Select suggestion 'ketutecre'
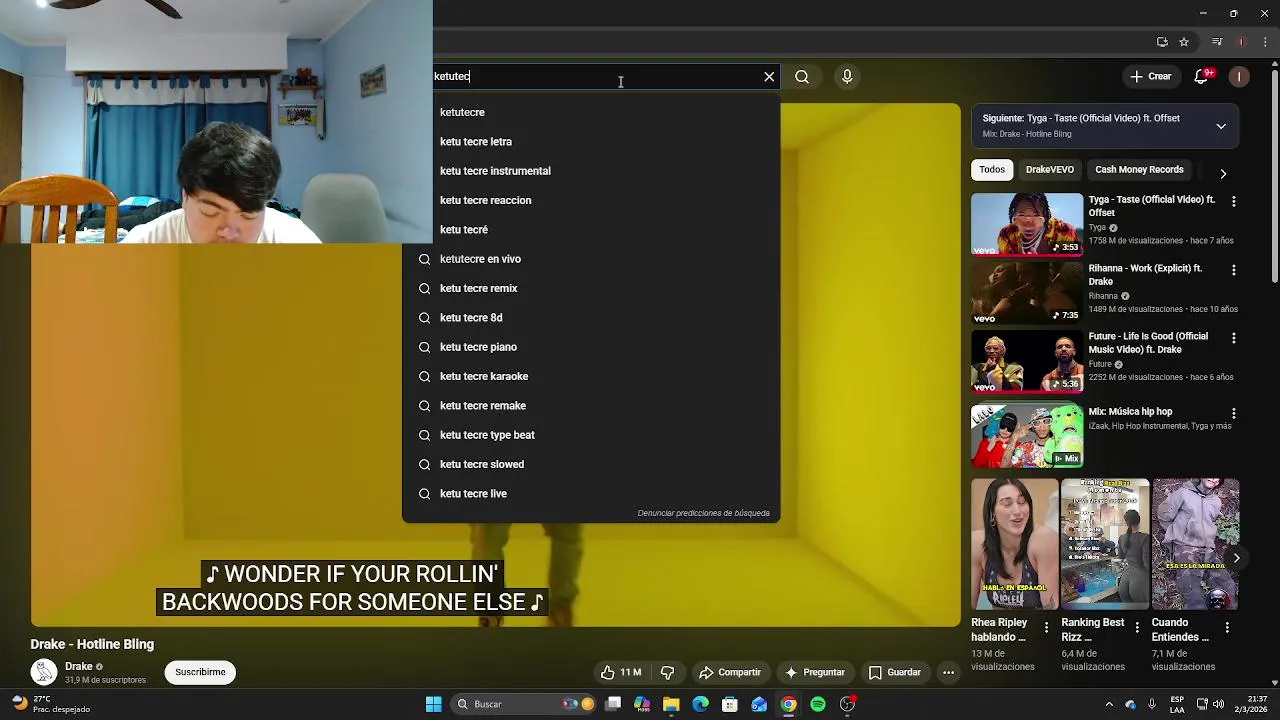Image resolution: width=1280 pixels, height=720 pixels. click(x=591, y=112)
